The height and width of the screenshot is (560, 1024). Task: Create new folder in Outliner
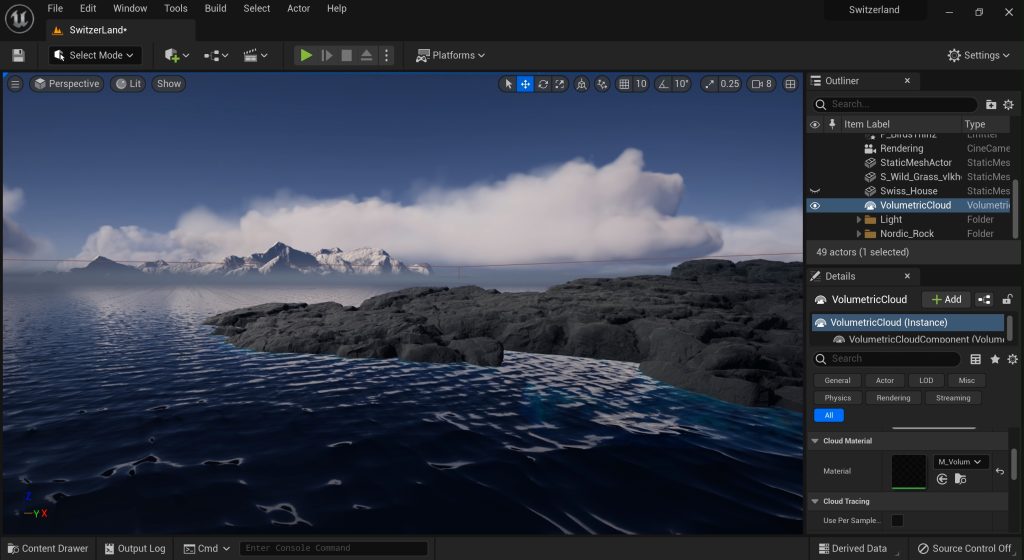coord(991,104)
